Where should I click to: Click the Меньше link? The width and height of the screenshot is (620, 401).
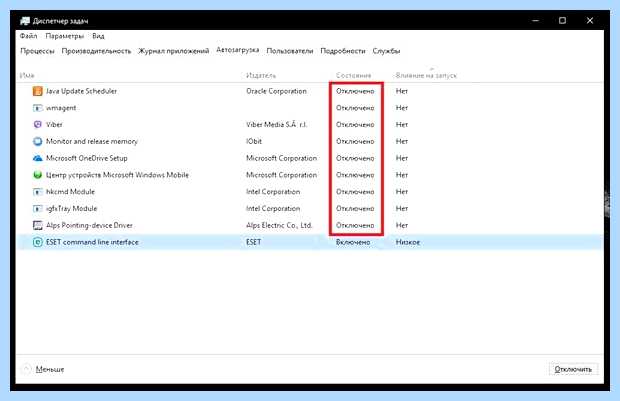point(50,369)
